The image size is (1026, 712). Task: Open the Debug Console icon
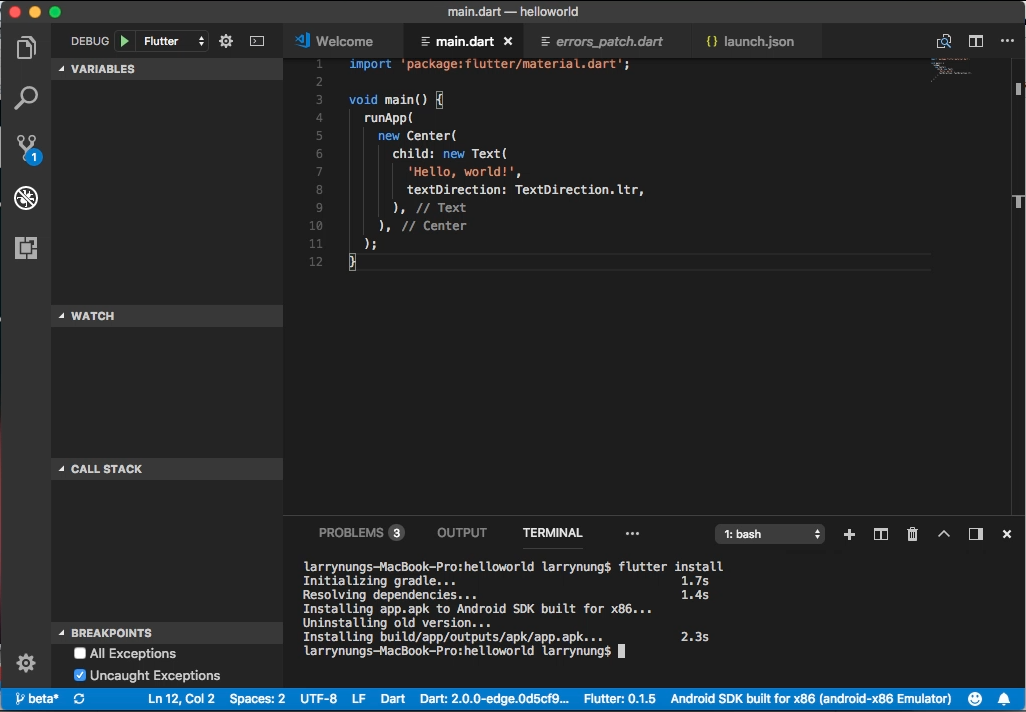coord(257,41)
